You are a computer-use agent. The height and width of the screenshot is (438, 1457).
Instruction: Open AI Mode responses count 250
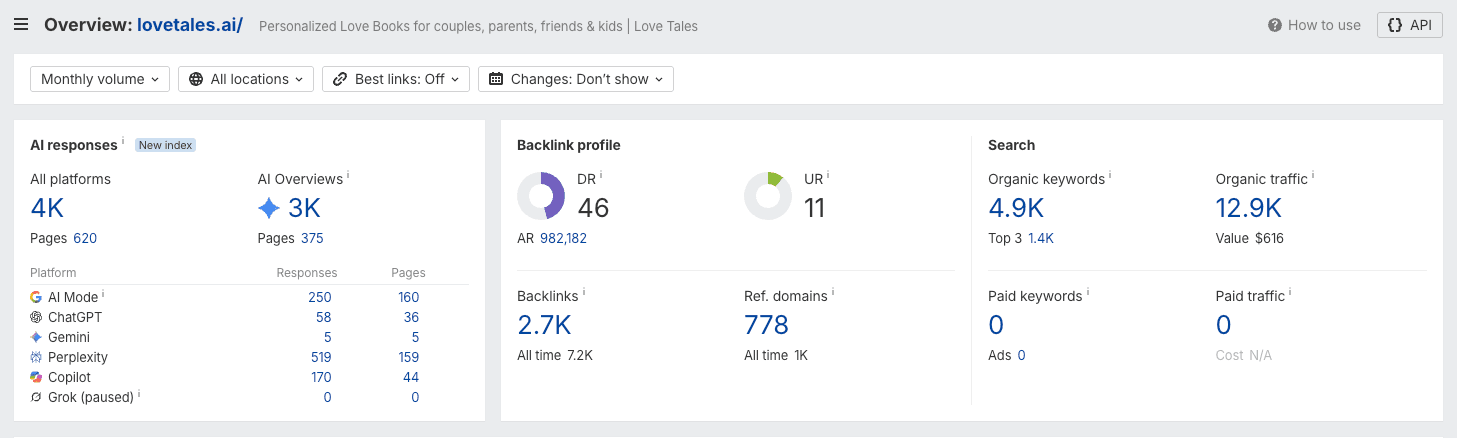click(x=320, y=297)
